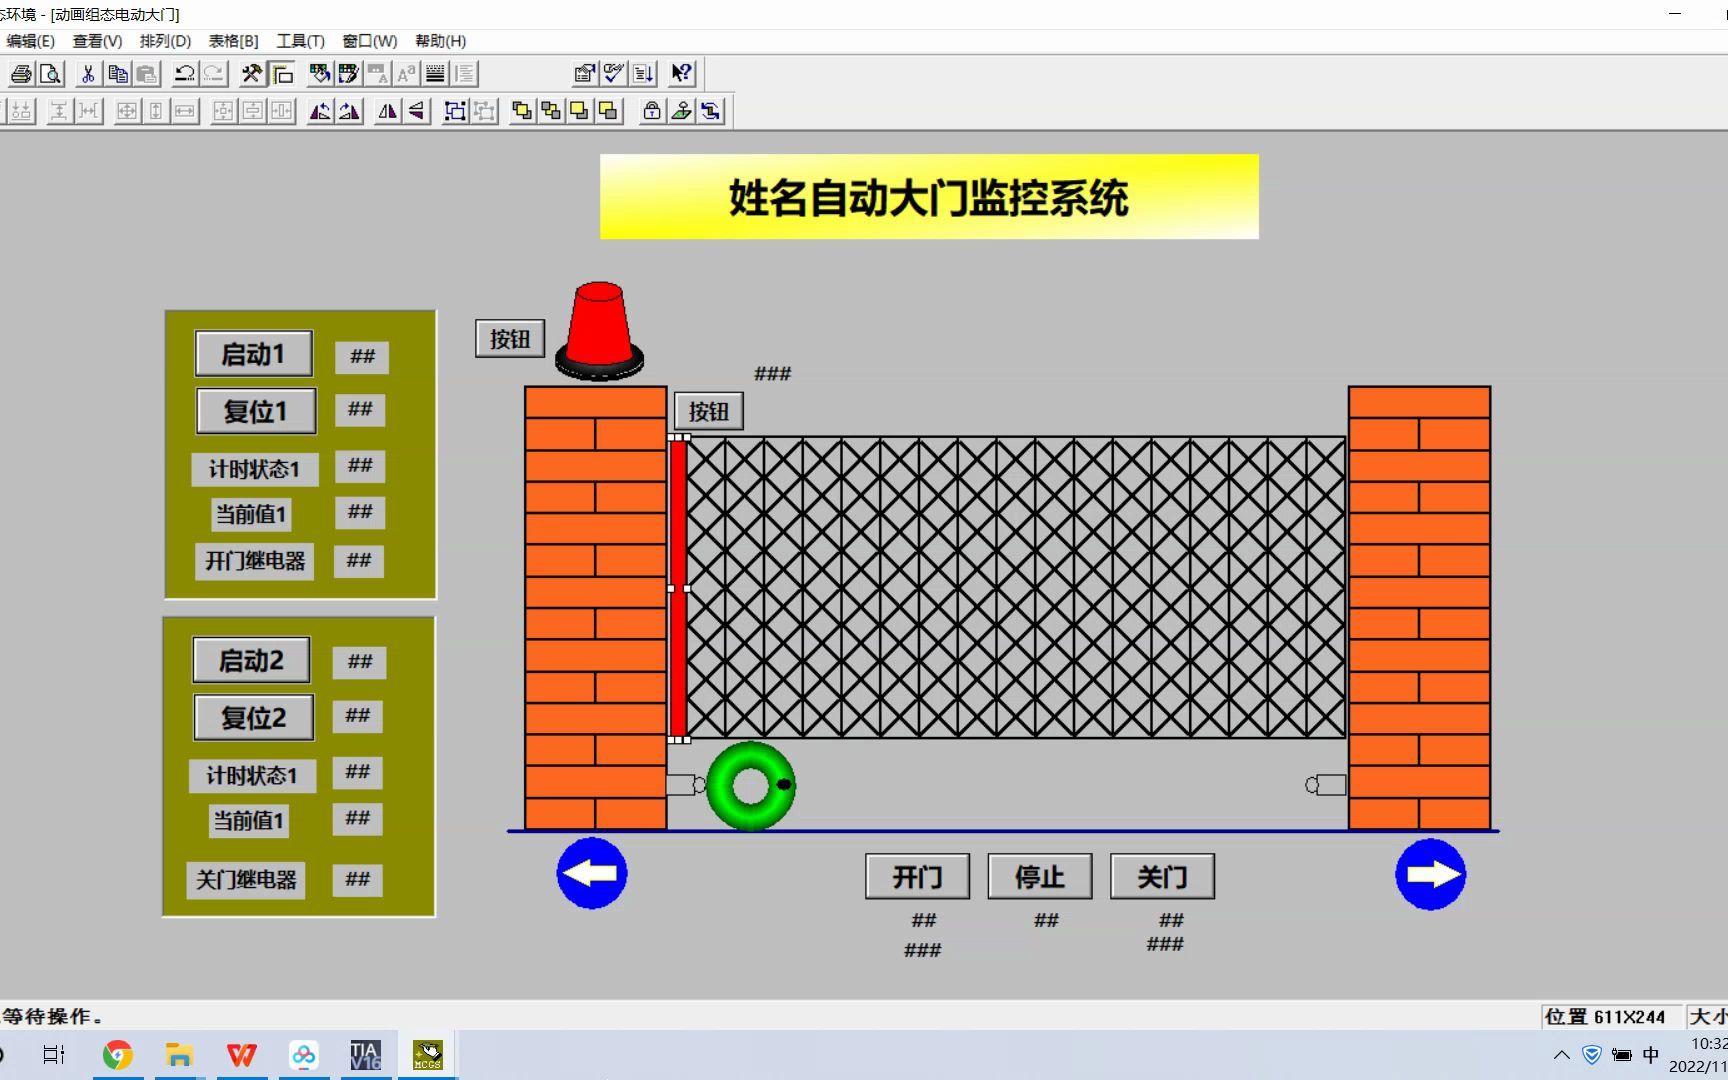Open Chrome from the taskbar
1728x1080 pixels.
pyautogui.click(x=118, y=1053)
